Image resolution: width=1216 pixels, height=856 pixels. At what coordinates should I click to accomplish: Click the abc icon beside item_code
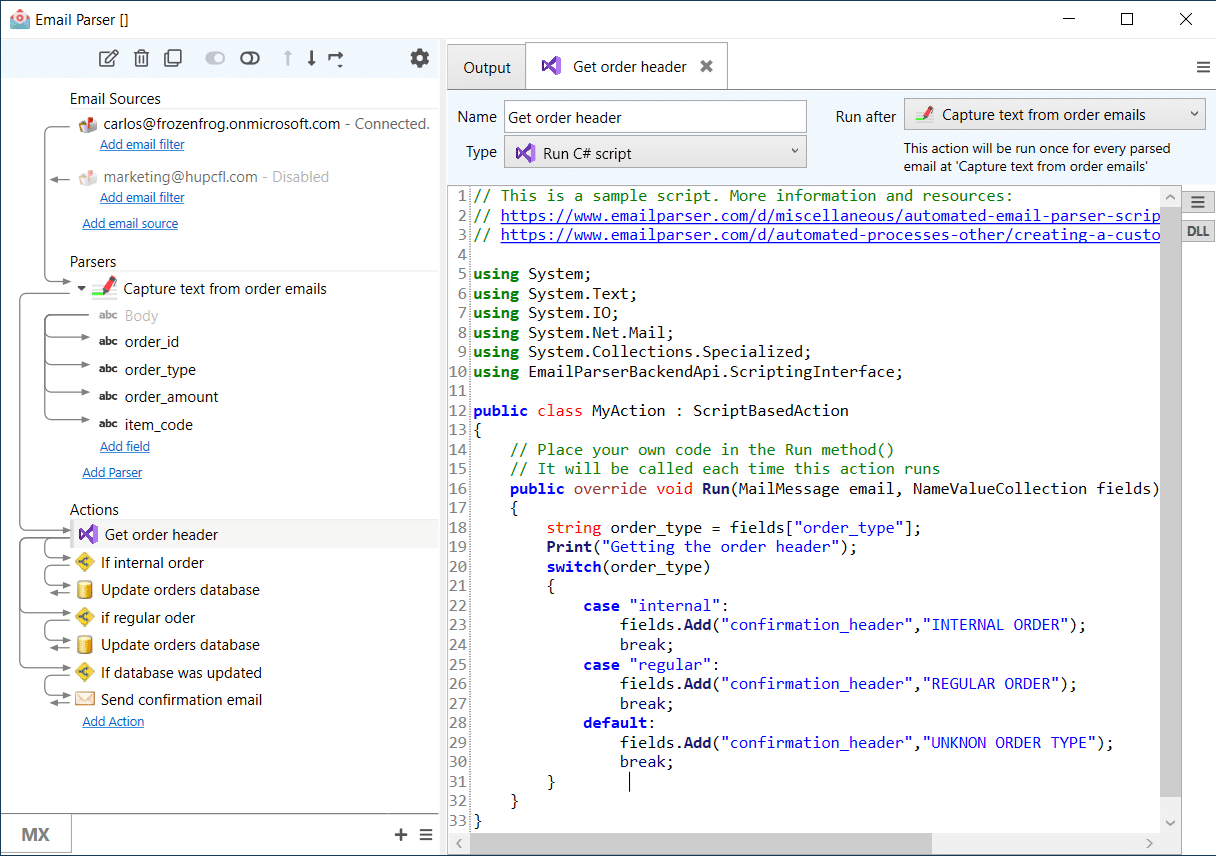(x=108, y=424)
